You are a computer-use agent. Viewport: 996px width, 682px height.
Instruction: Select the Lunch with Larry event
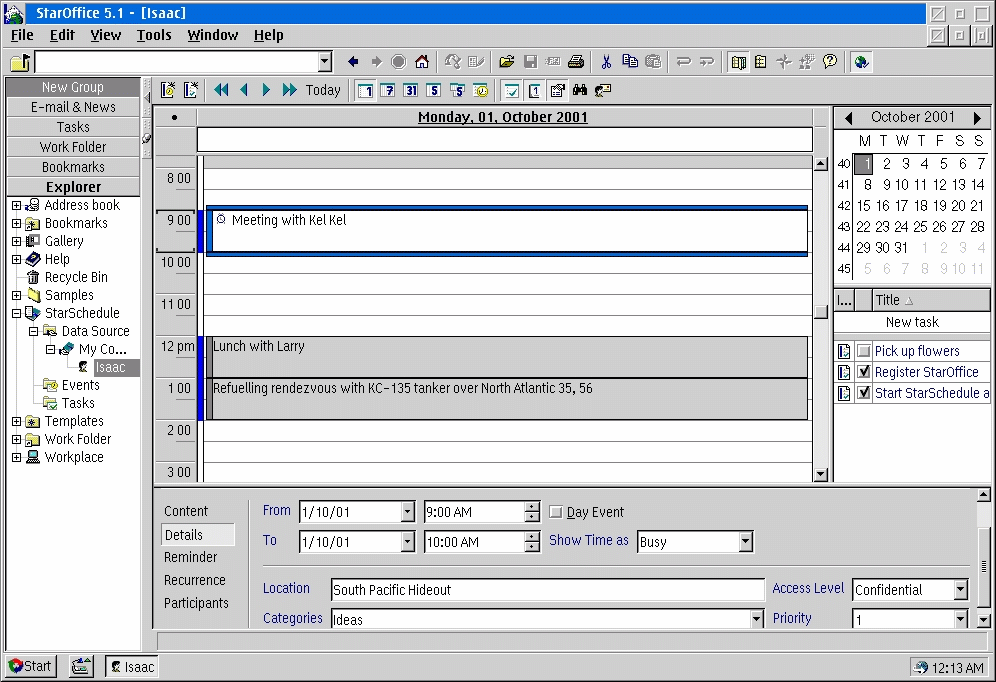pyautogui.click(x=508, y=358)
